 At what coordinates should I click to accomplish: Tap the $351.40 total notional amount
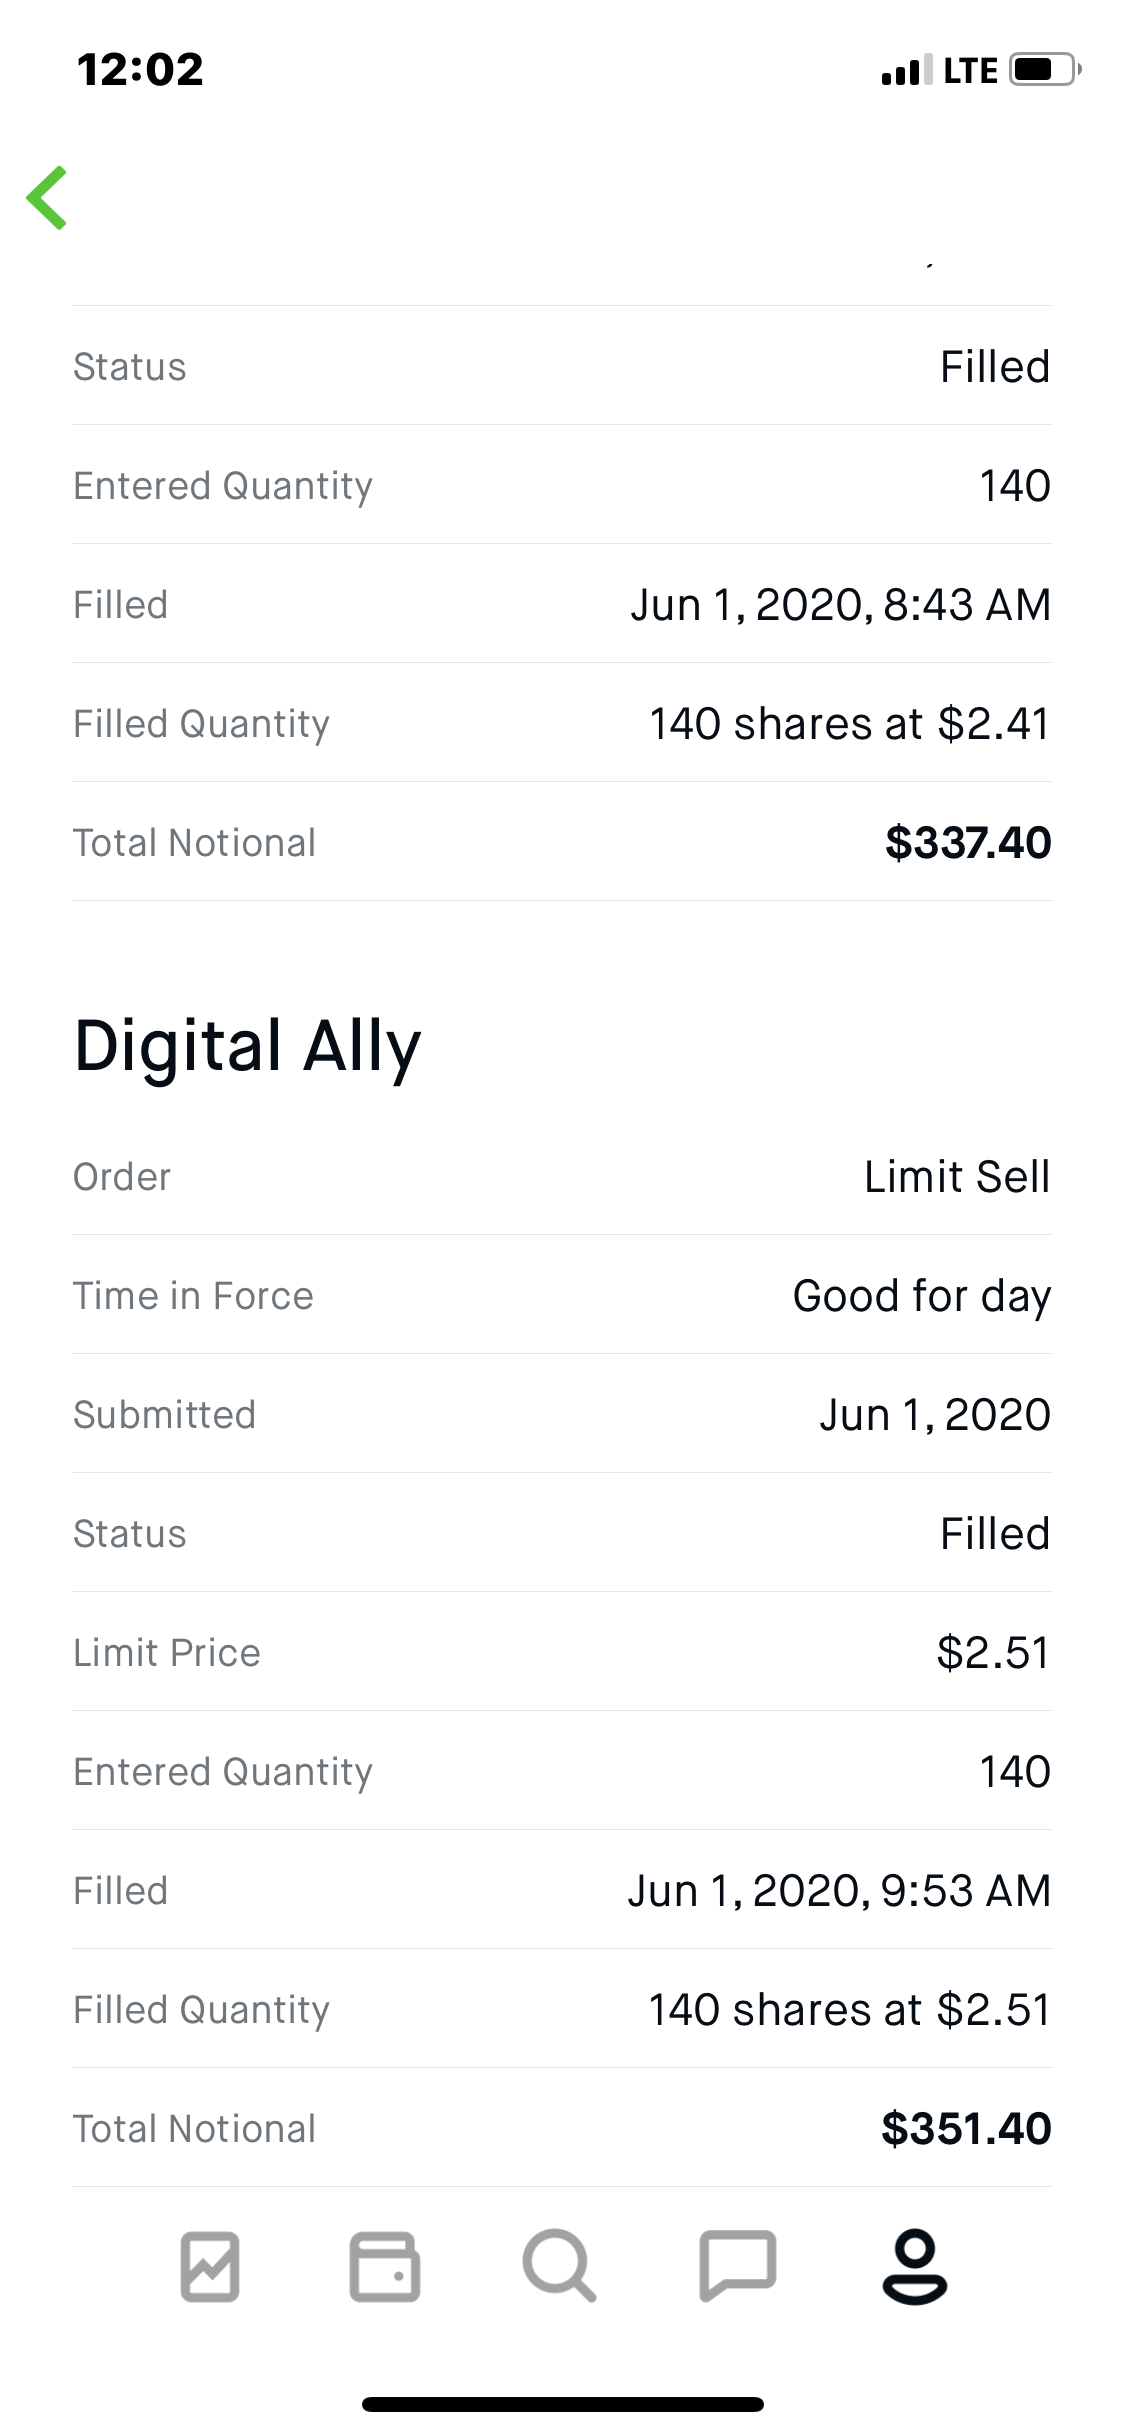(x=965, y=2128)
